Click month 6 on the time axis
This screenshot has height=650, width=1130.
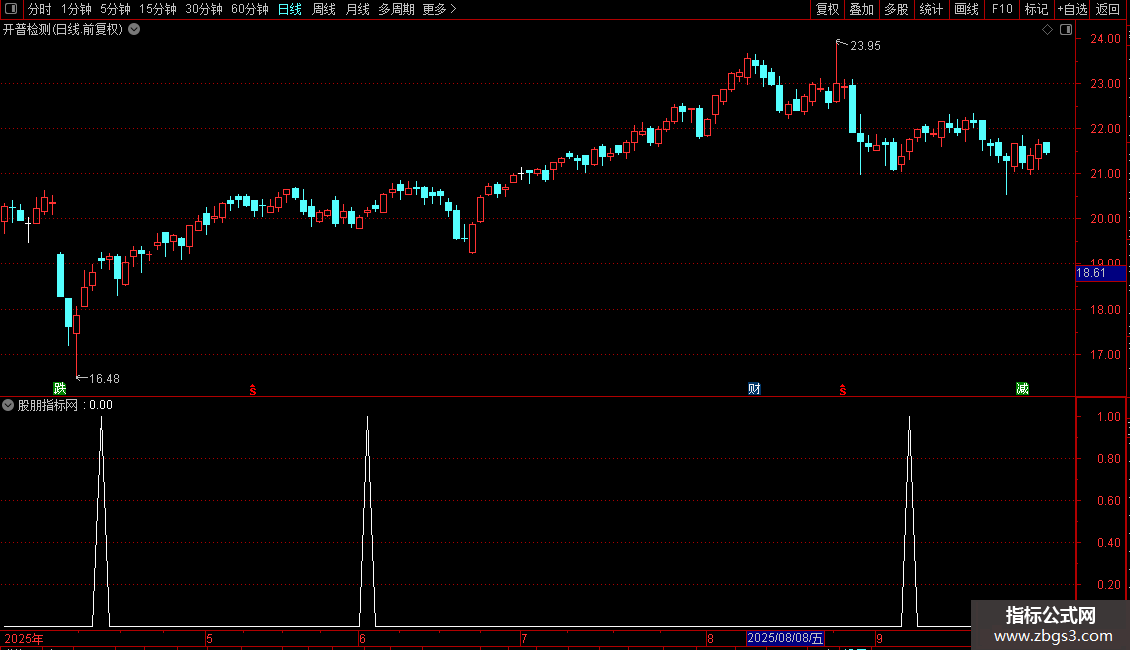coord(362,638)
